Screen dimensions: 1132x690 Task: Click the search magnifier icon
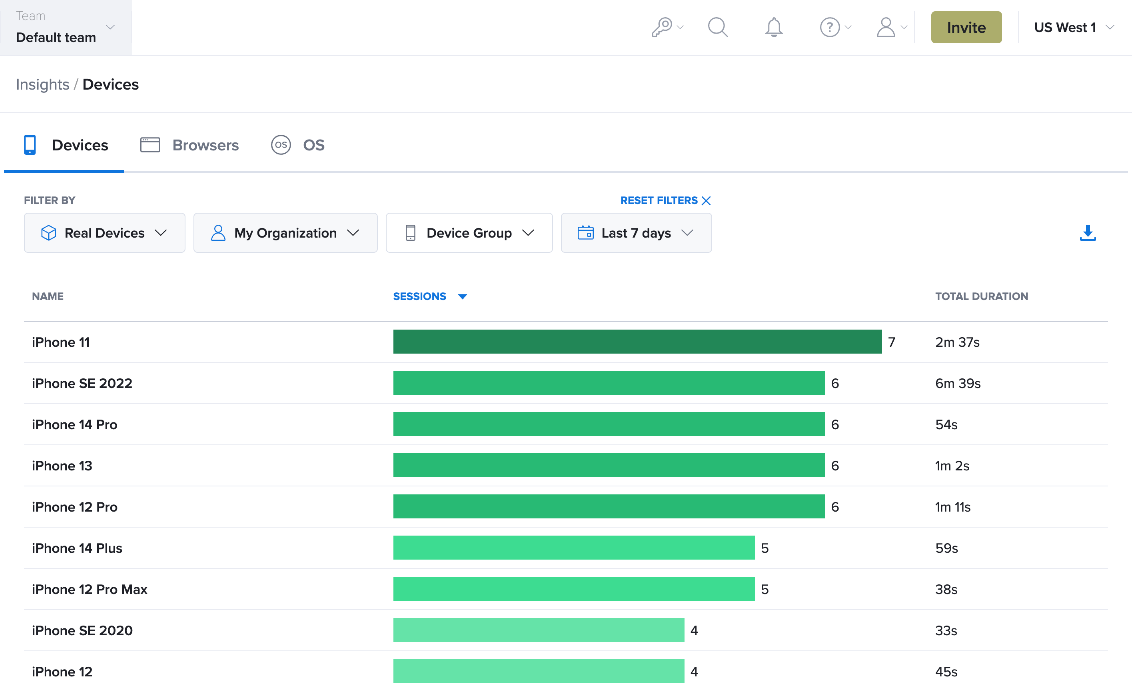(x=718, y=27)
